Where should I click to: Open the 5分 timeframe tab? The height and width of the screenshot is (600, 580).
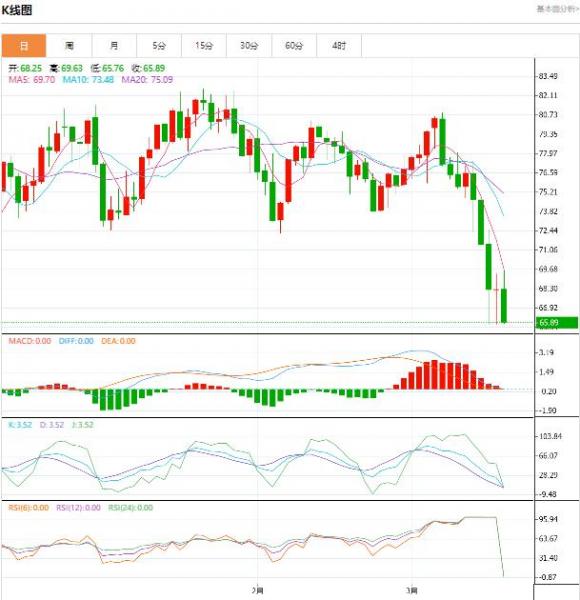coord(159,46)
